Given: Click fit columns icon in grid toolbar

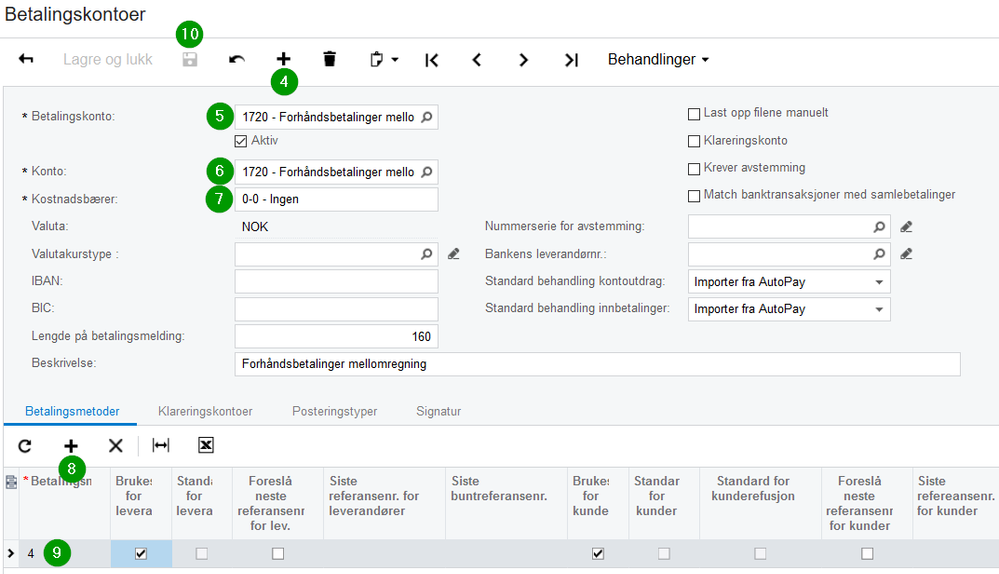Looking at the screenshot, I should 160,445.
